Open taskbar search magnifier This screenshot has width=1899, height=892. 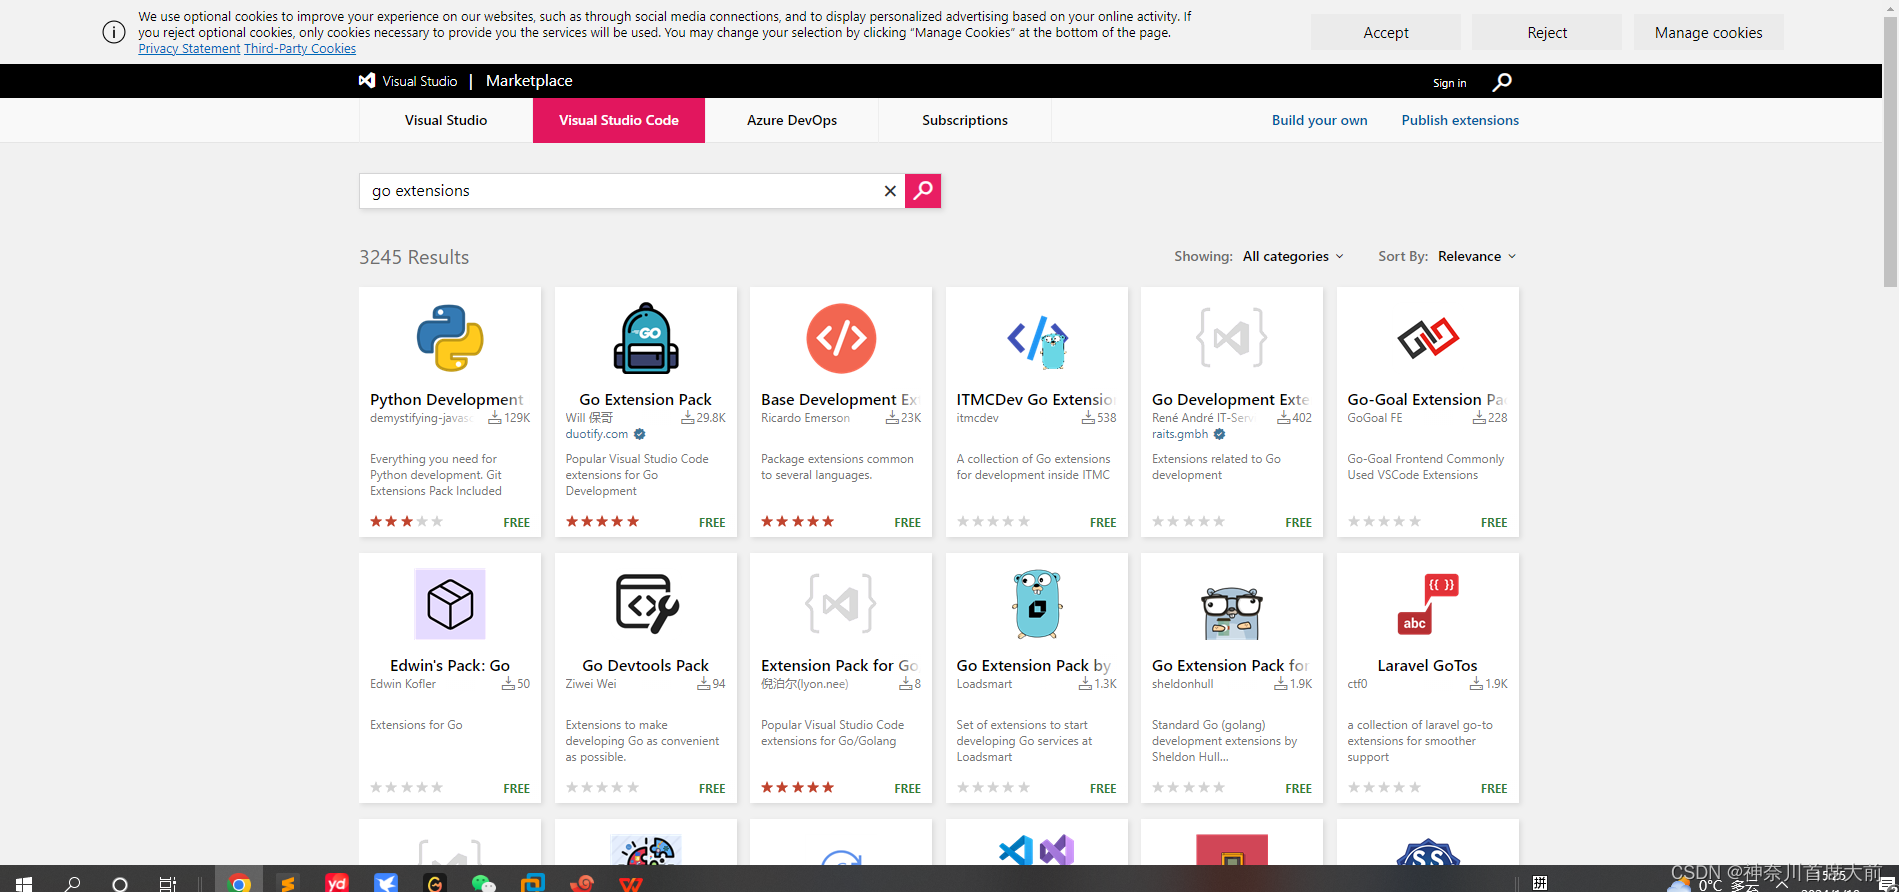[72, 883]
